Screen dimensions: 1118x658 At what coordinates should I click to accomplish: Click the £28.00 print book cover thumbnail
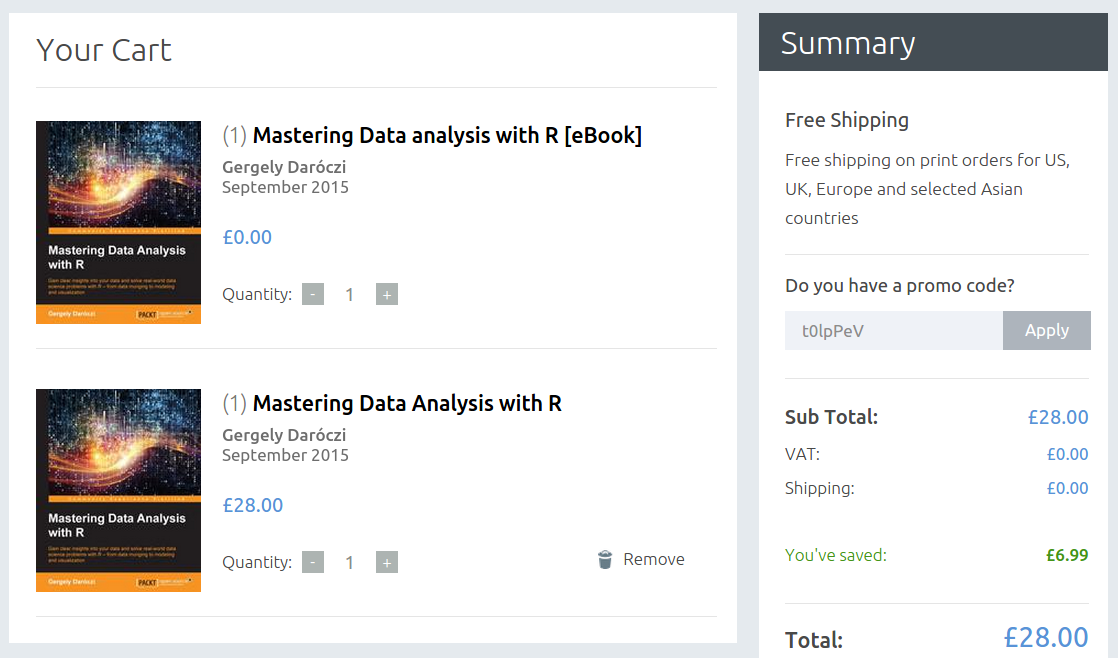click(x=118, y=490)
